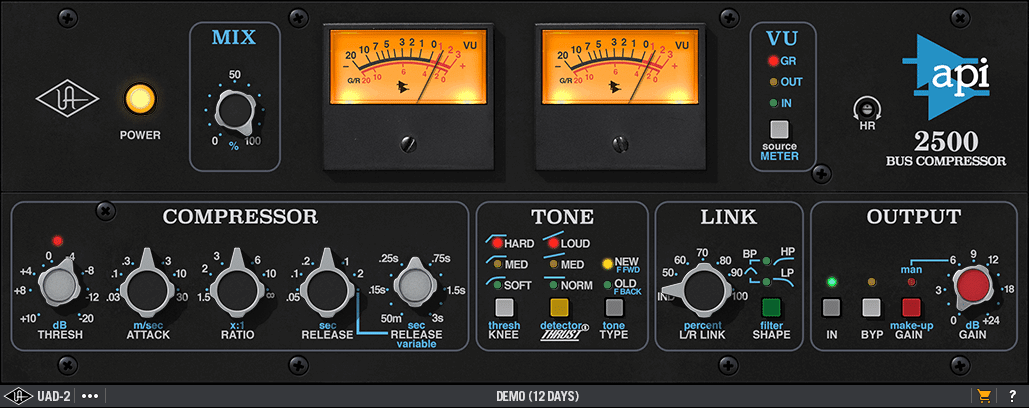1029x408 pixels.
Task: Open the shopping cart purchase icon
Action: [983, 396]
